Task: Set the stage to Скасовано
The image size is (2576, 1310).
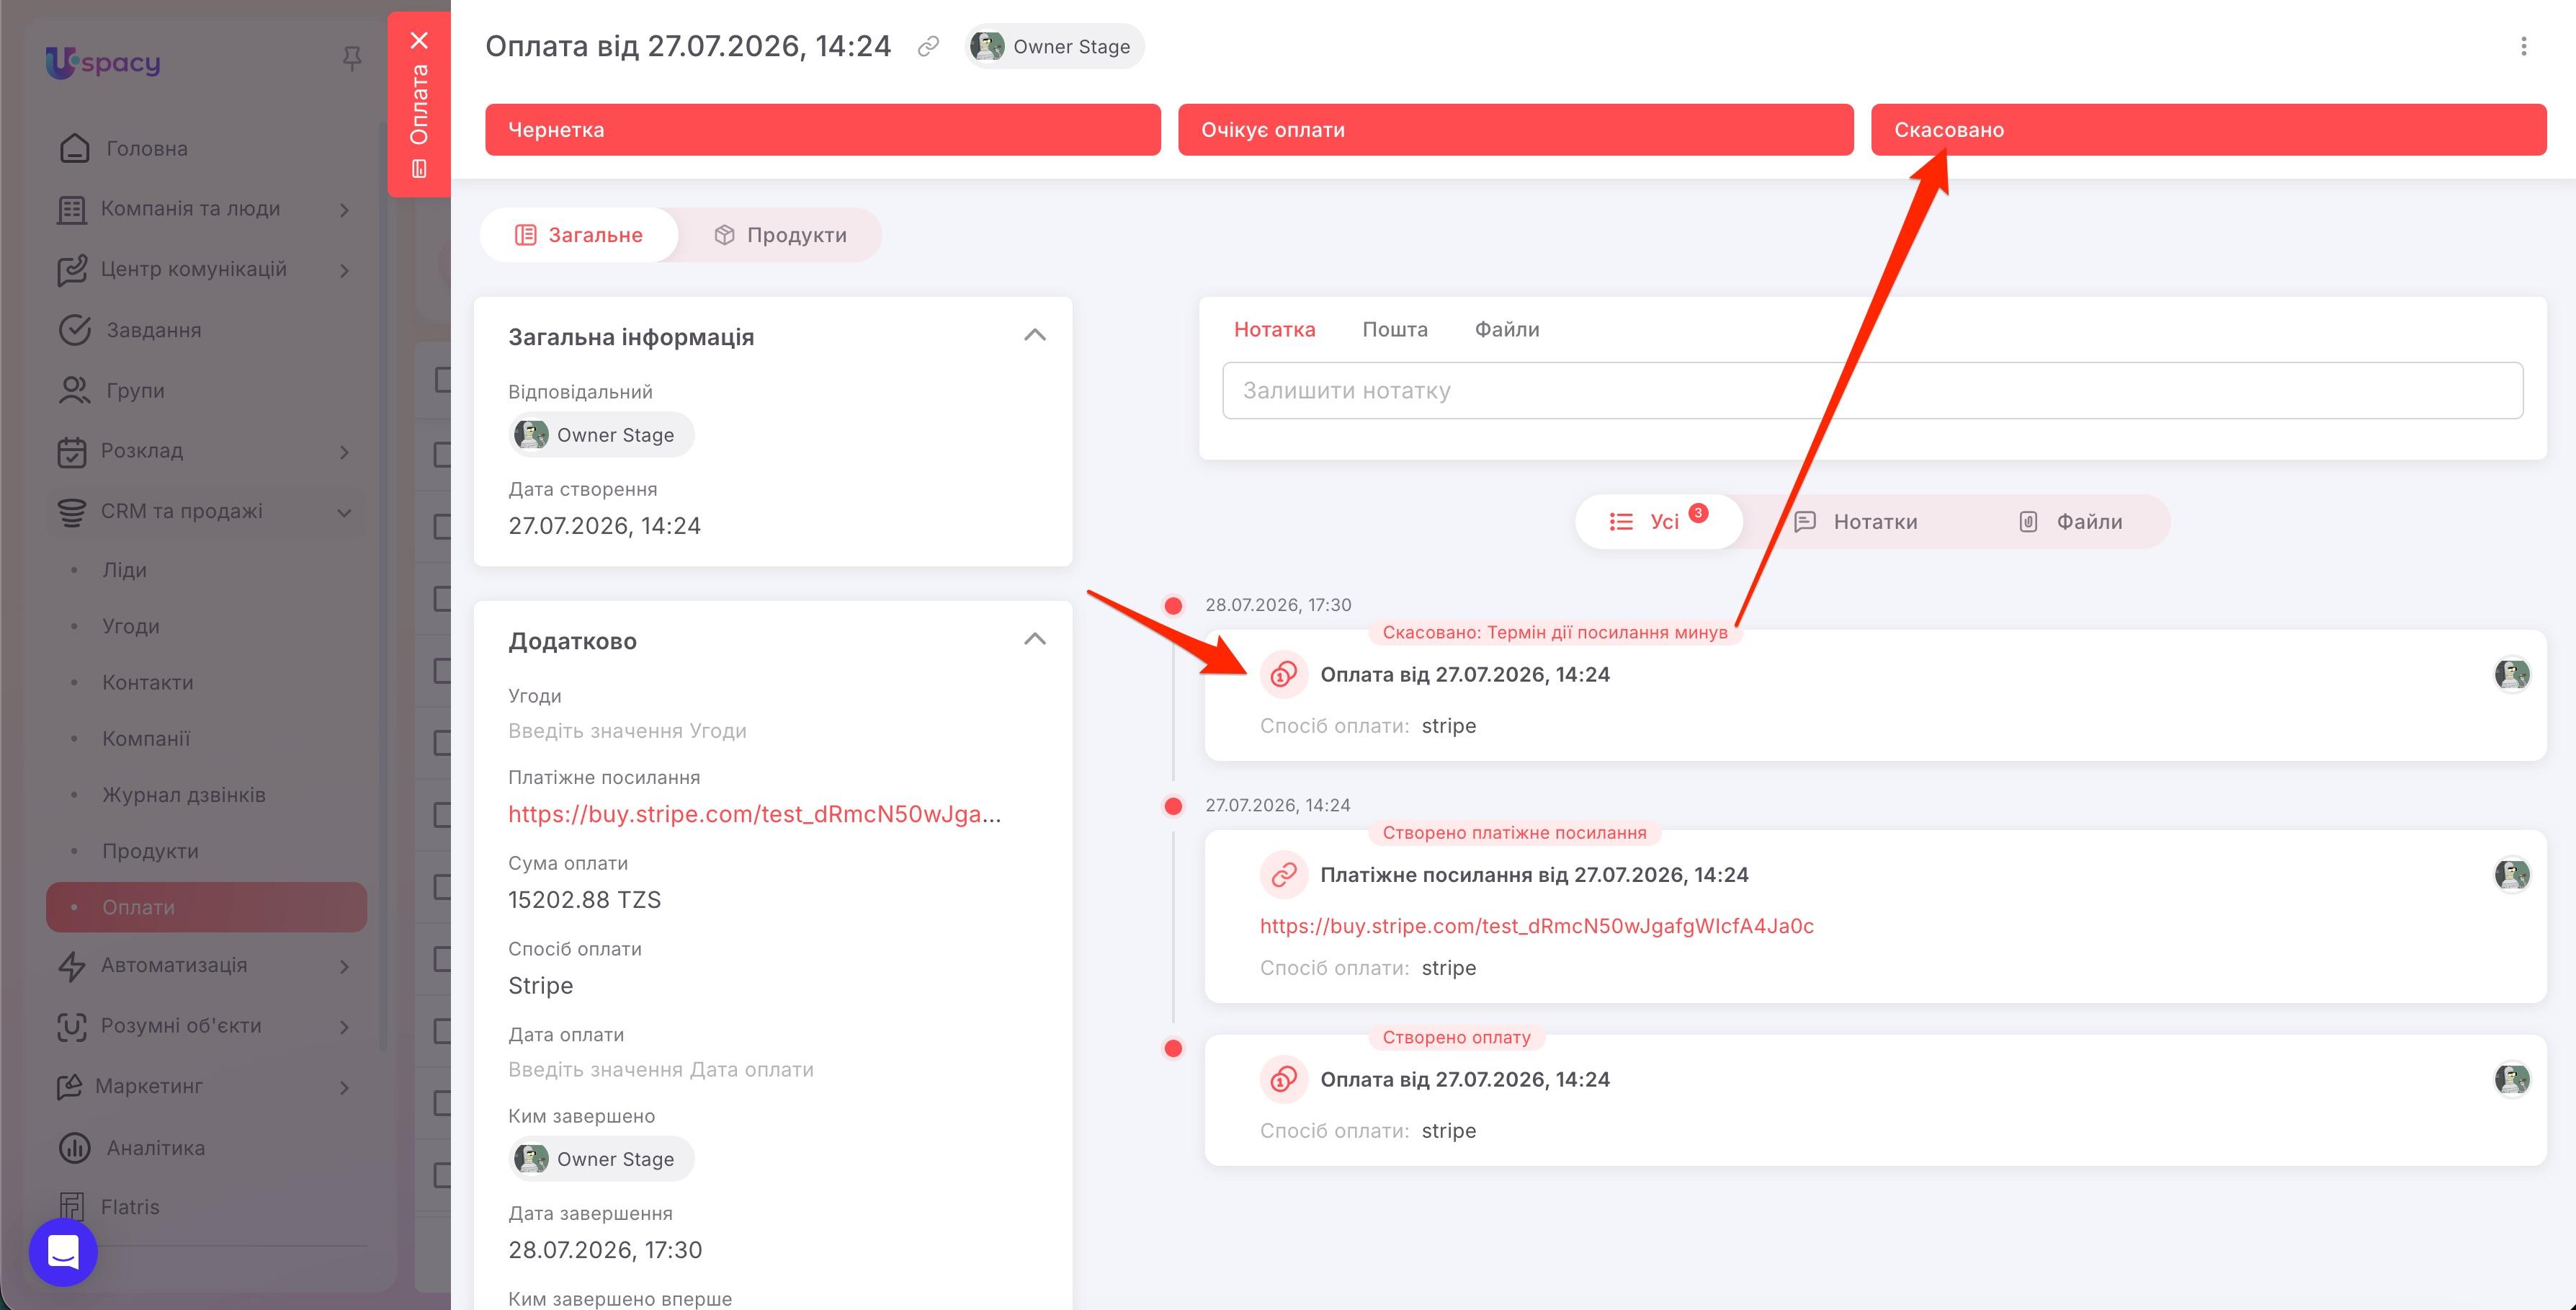Action: click(2209, 130)
